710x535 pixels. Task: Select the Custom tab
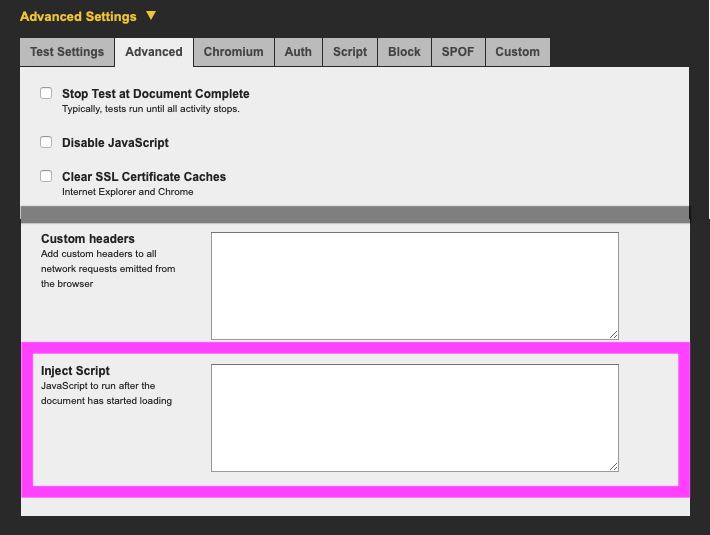(517, 52)
